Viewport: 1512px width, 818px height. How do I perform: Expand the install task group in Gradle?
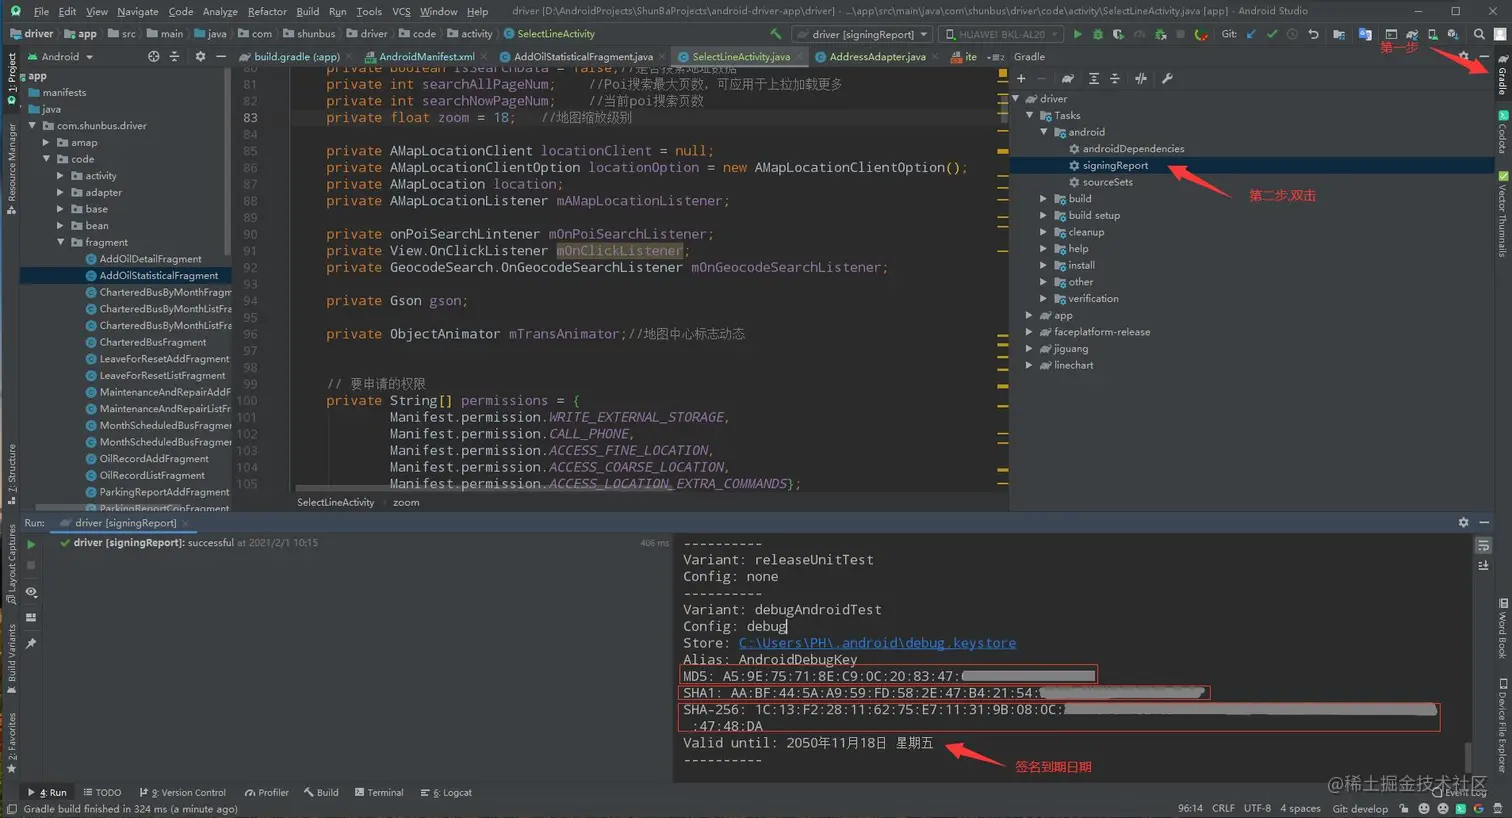point(1044,266)
